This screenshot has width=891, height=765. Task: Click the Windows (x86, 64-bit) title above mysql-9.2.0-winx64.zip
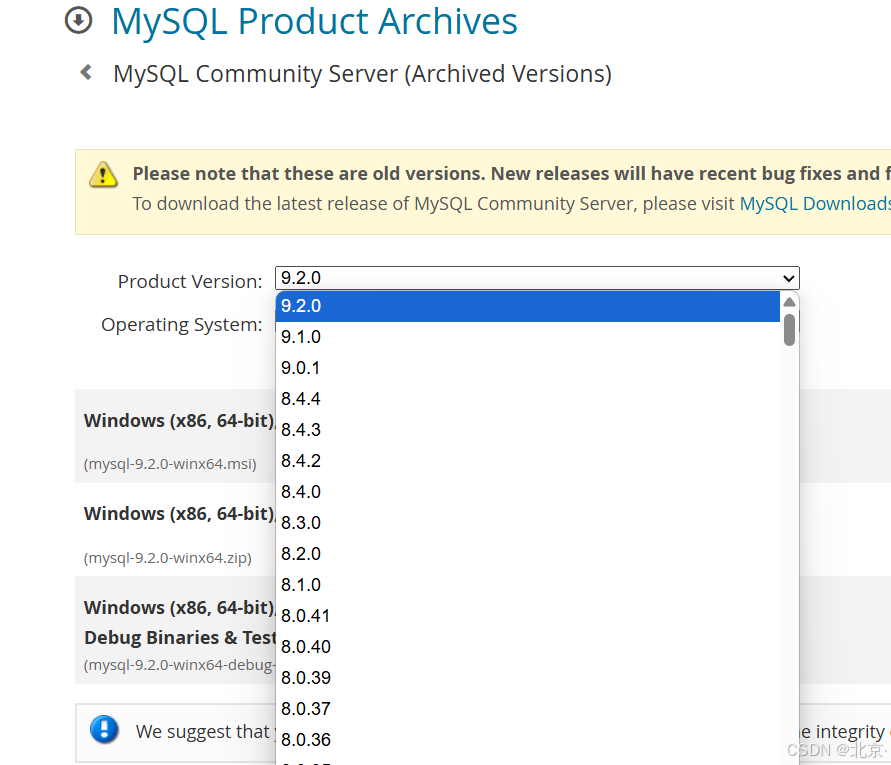180,514
